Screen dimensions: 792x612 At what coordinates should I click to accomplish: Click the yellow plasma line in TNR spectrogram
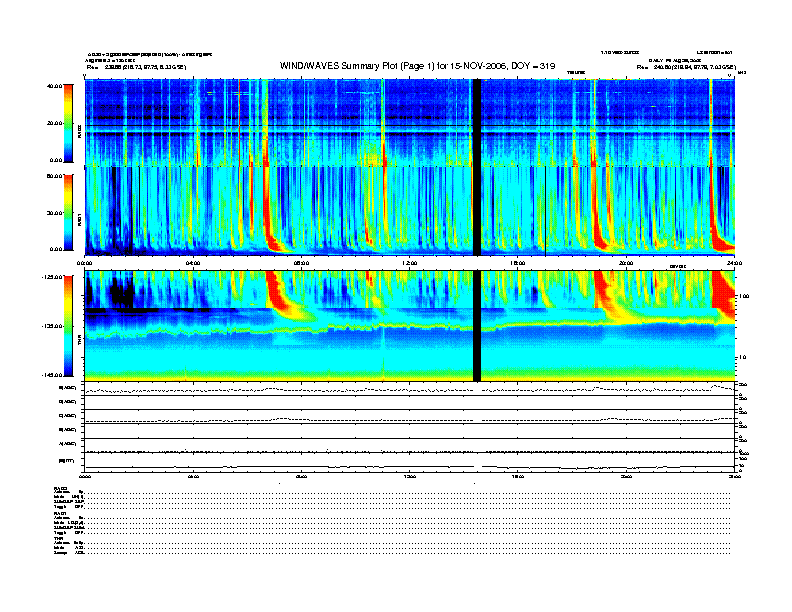tap(409, 327)
